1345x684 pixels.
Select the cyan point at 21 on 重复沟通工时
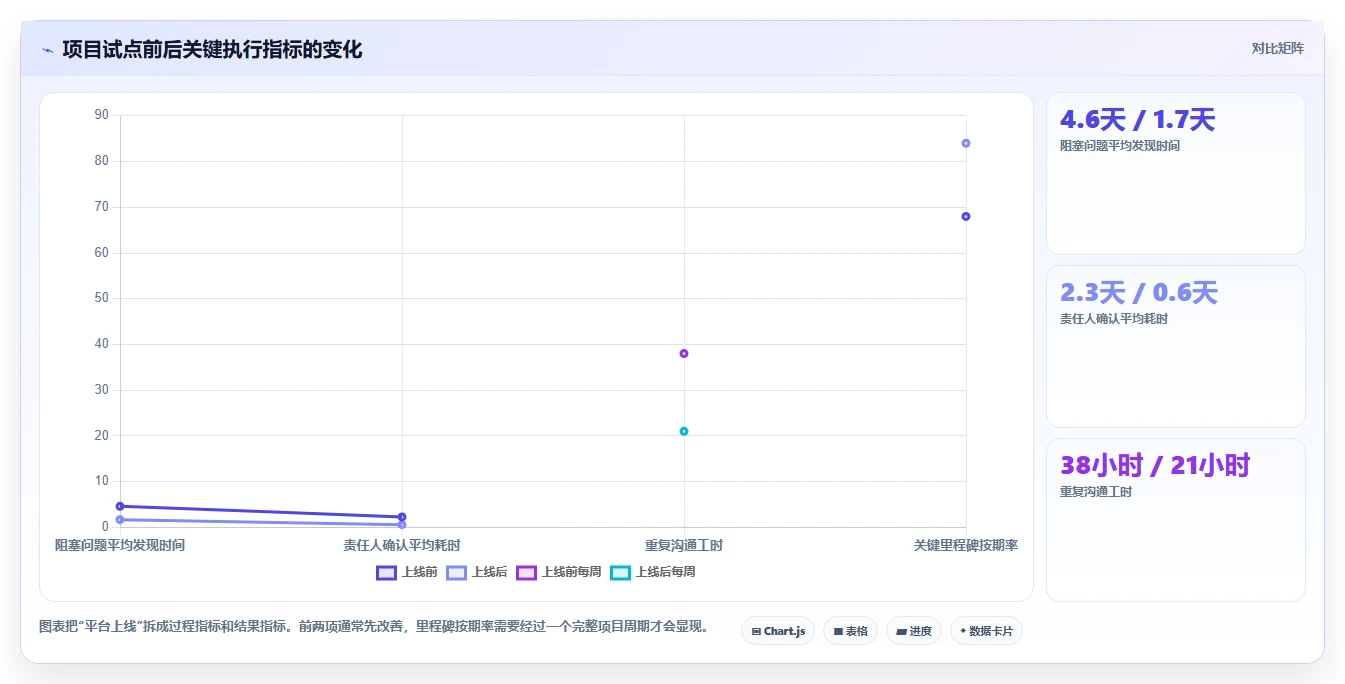tap(684, 431)
